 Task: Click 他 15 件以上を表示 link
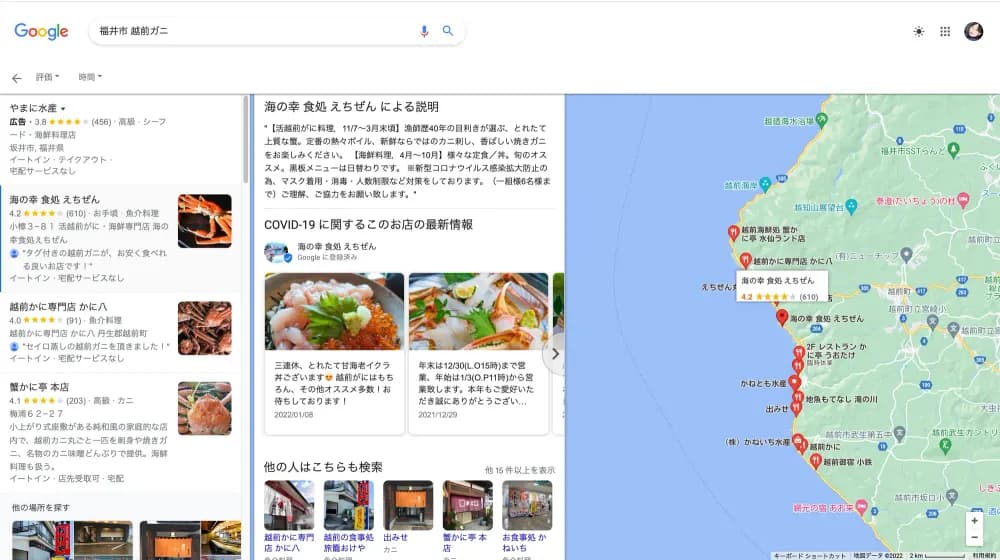(519, 470)
